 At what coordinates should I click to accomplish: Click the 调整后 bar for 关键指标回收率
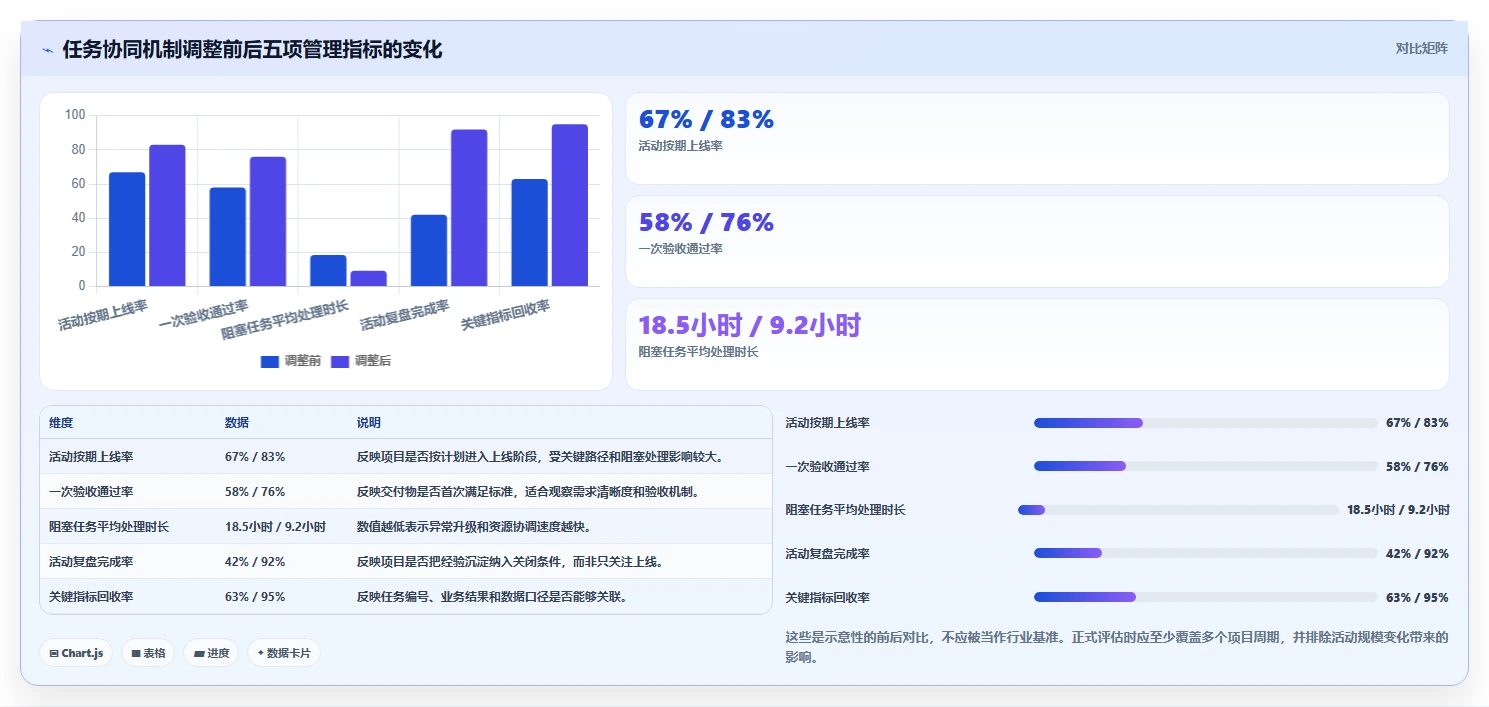click(x=570, y=205)
